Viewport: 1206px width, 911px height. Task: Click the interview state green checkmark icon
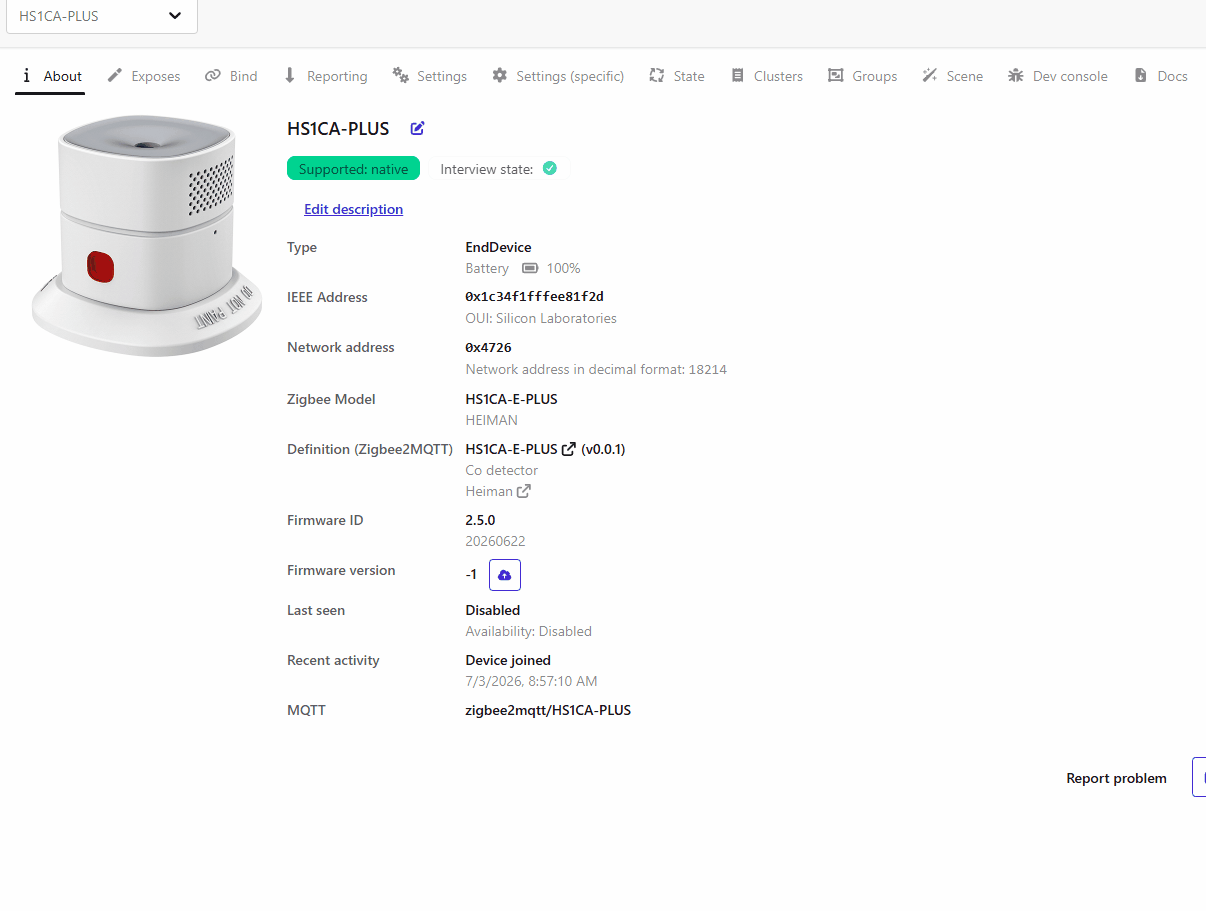coord(550,168)
